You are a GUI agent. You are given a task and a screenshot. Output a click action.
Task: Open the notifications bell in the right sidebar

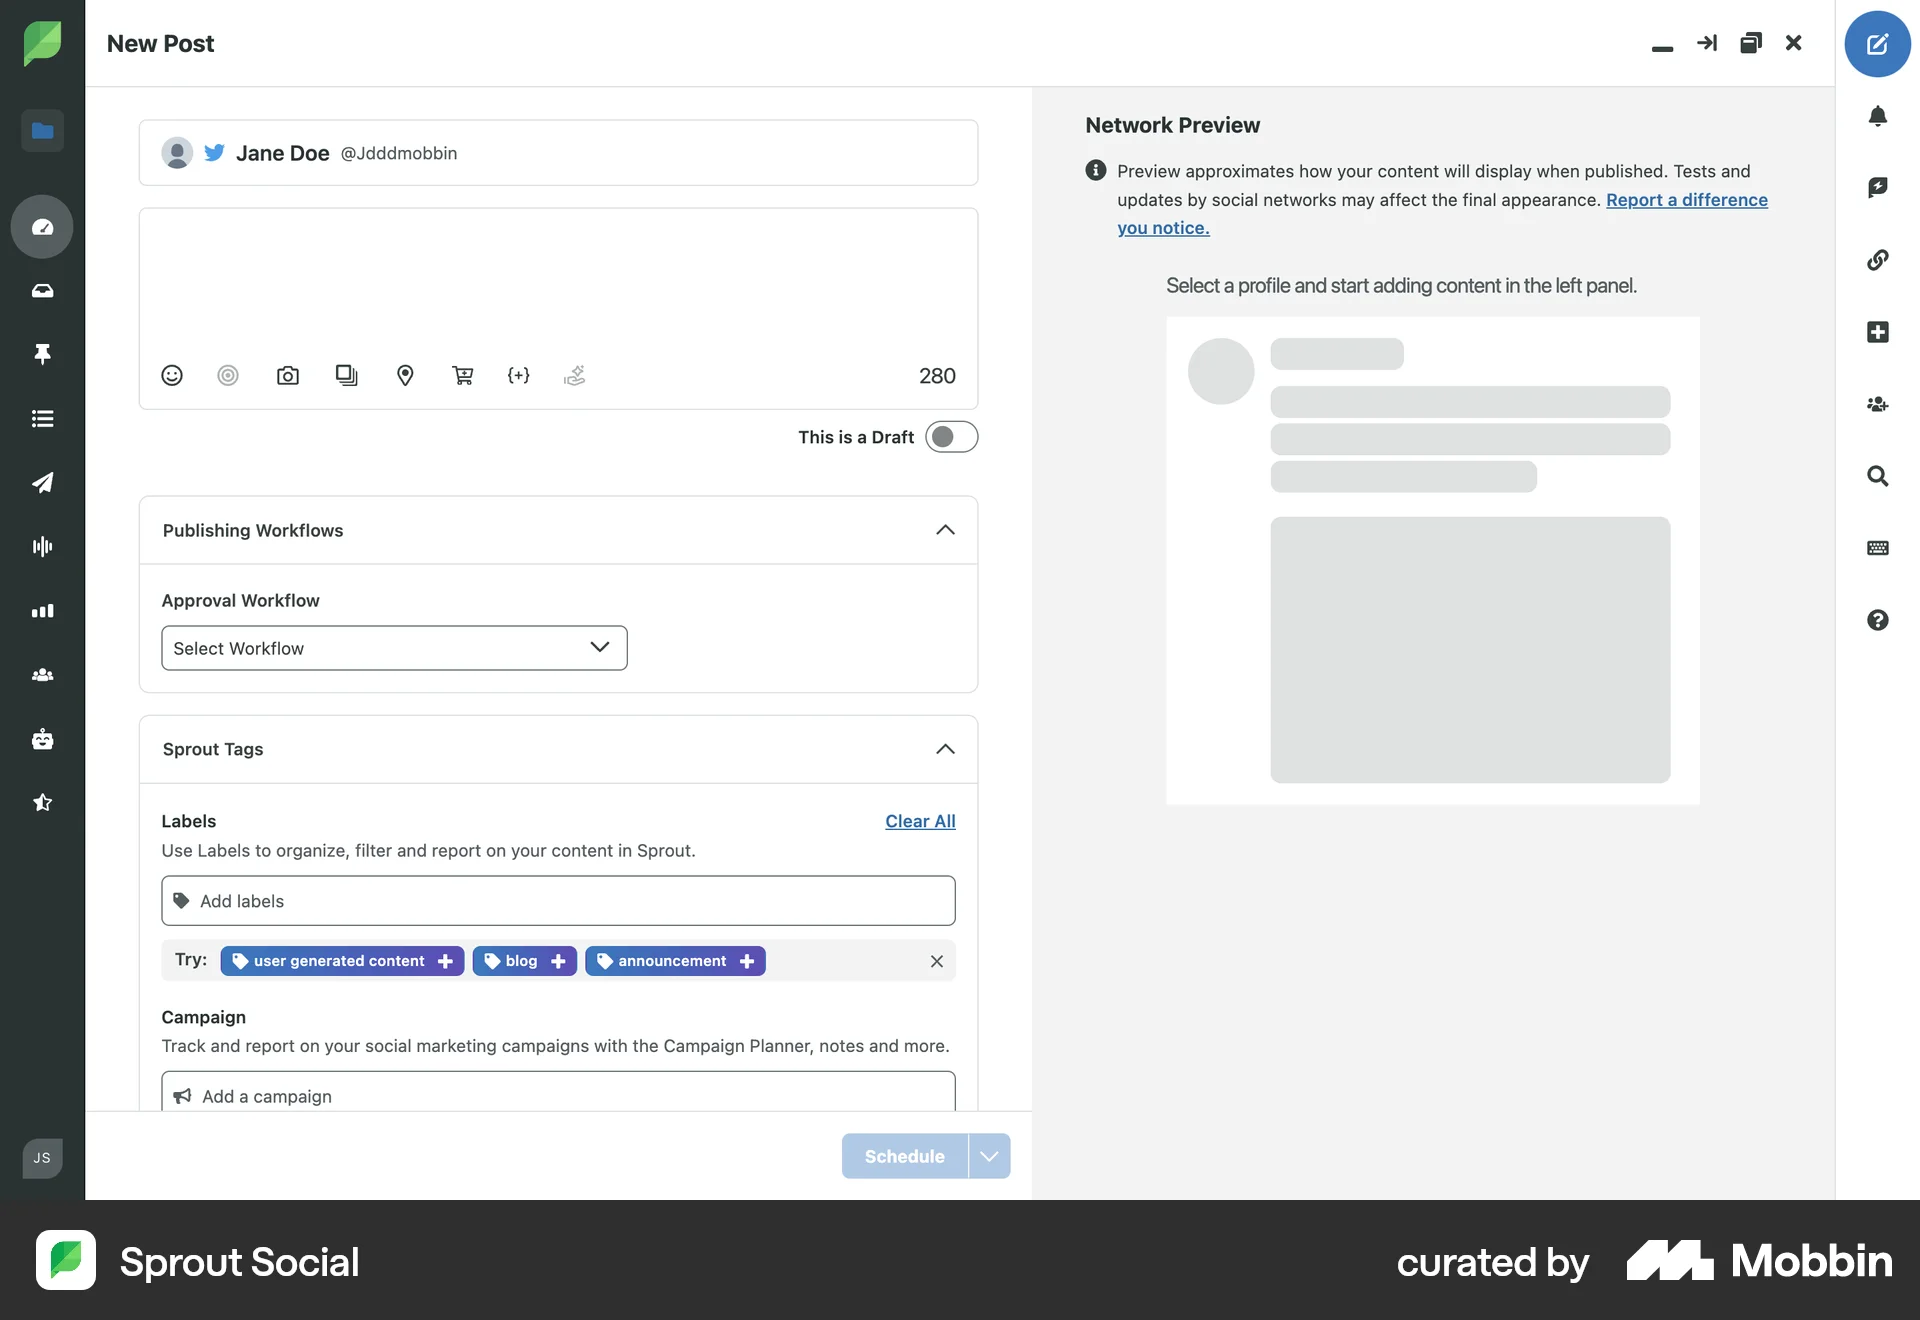pyautogui.click(x=1879, y=117)
